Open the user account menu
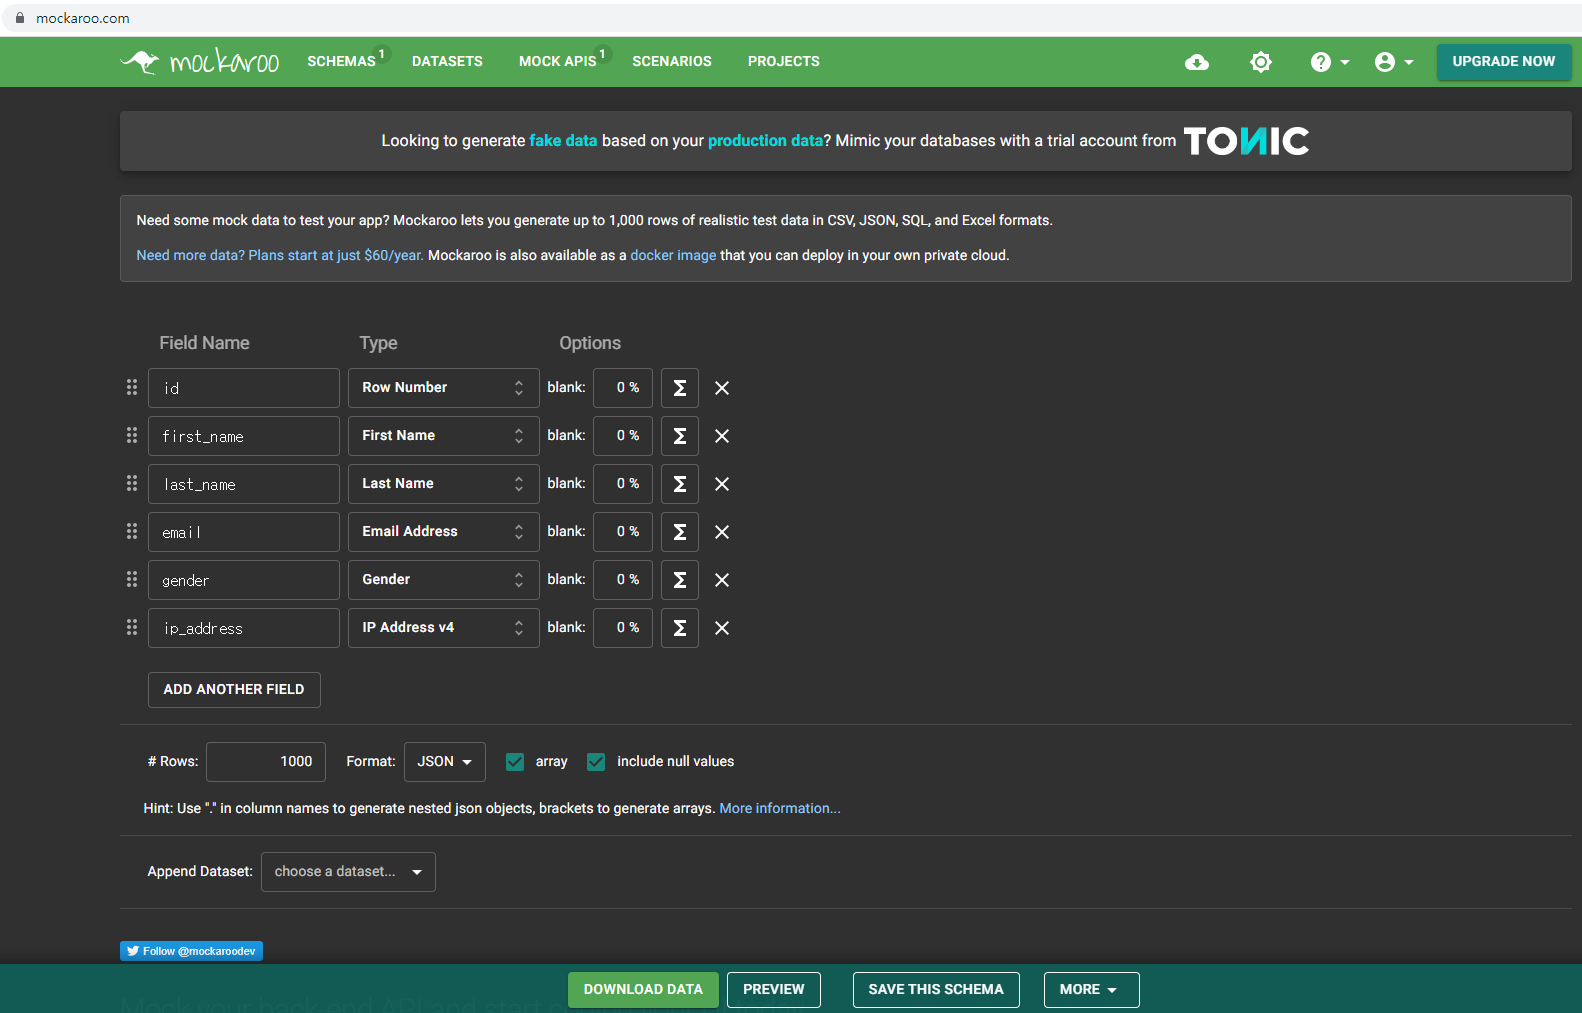The width and height of the screenshot is (1582, 1013). click(x=1394, y=62)
